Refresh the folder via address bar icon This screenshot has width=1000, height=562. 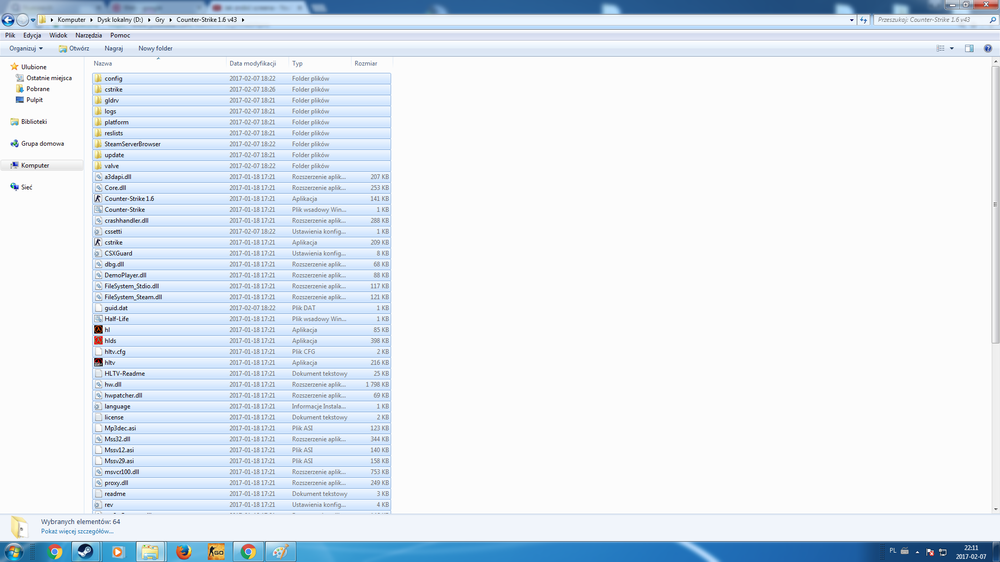pos(865,19)
